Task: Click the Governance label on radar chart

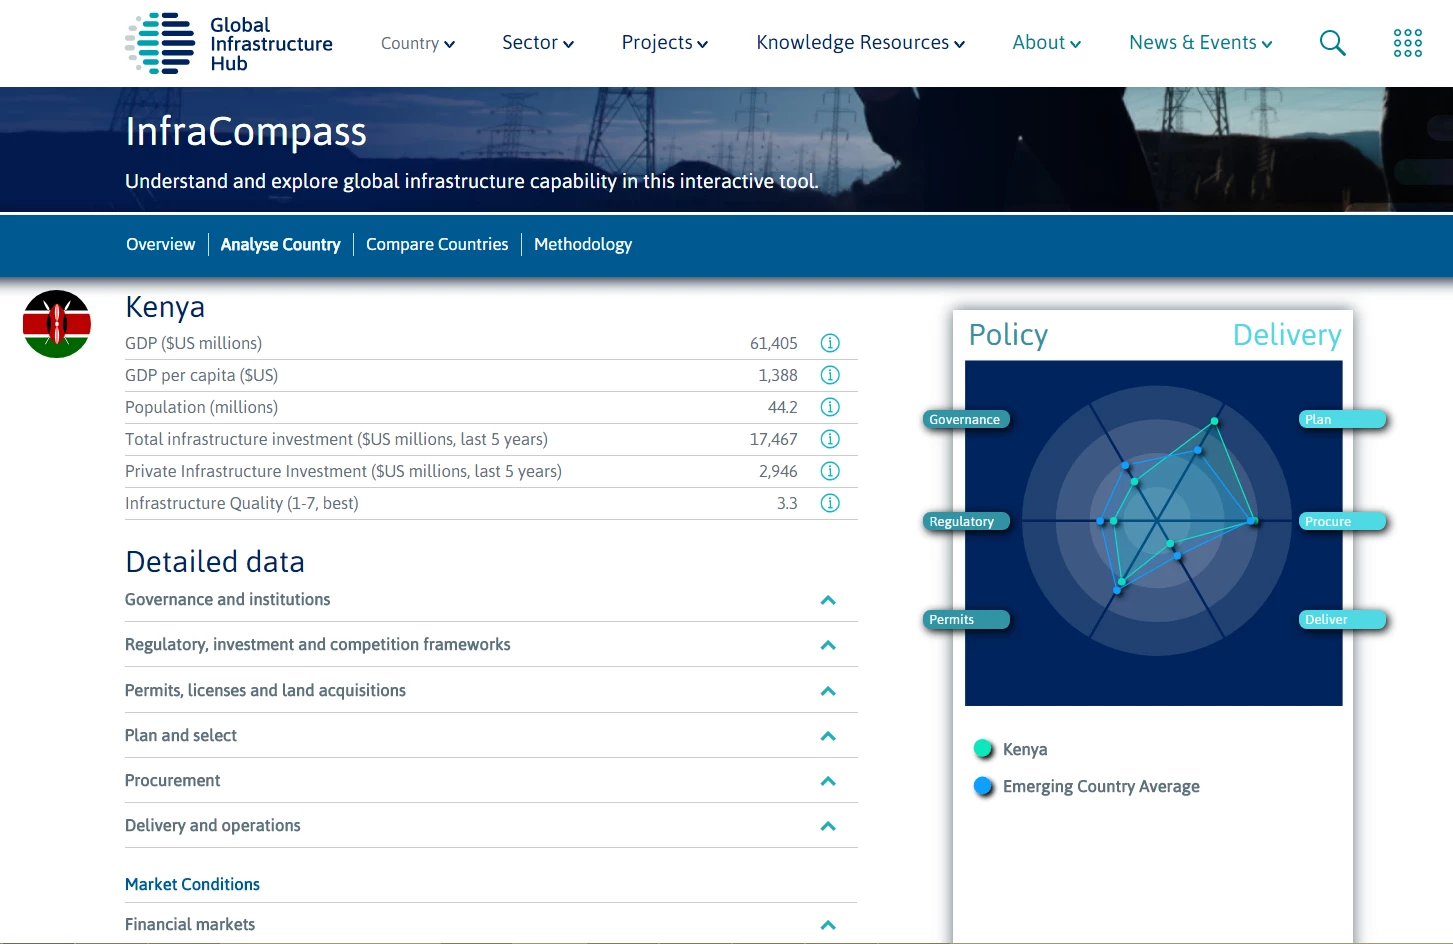Action: tap(966, 419)
